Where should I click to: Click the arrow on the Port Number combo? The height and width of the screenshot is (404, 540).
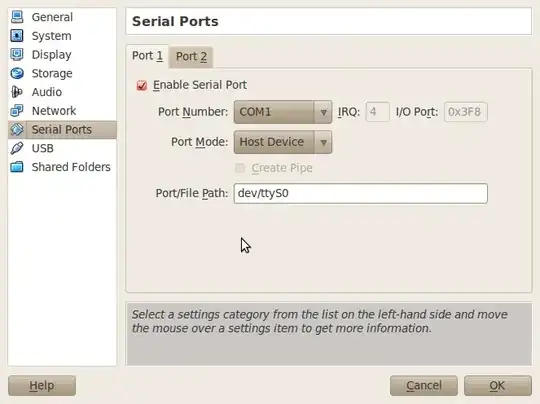point(323,112)
